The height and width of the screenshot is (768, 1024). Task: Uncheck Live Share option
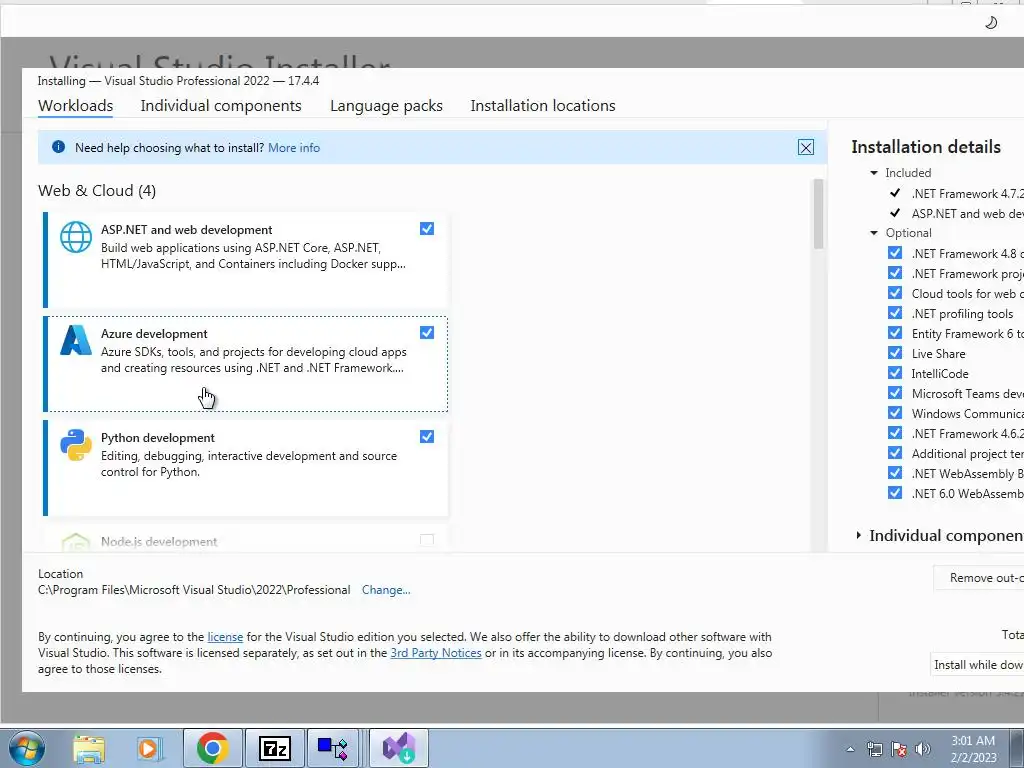(x=895, y=353)
